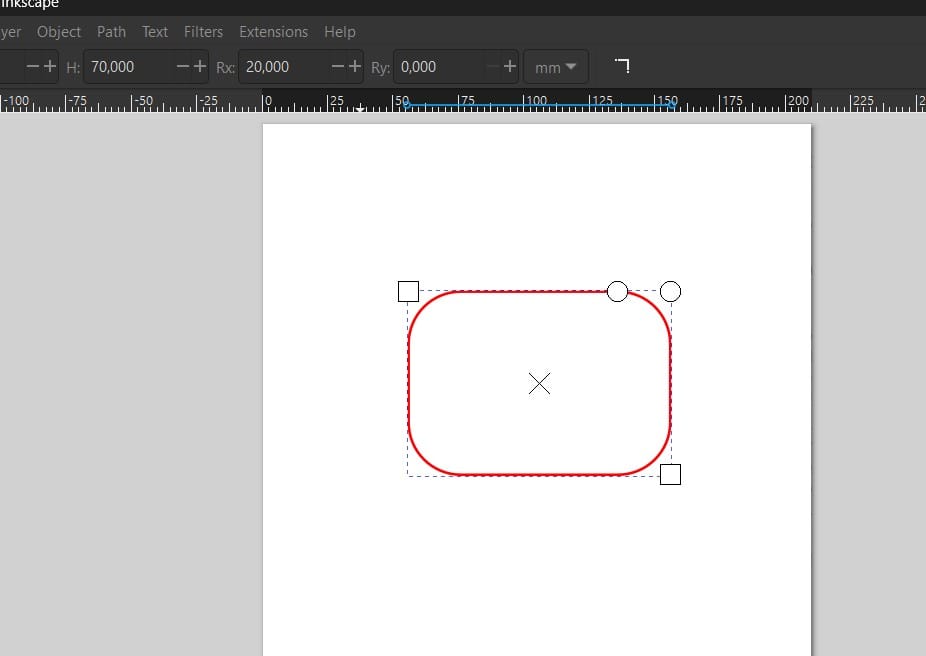Click the make corners sharp icon
926x656 pixels.
[622, 66]
